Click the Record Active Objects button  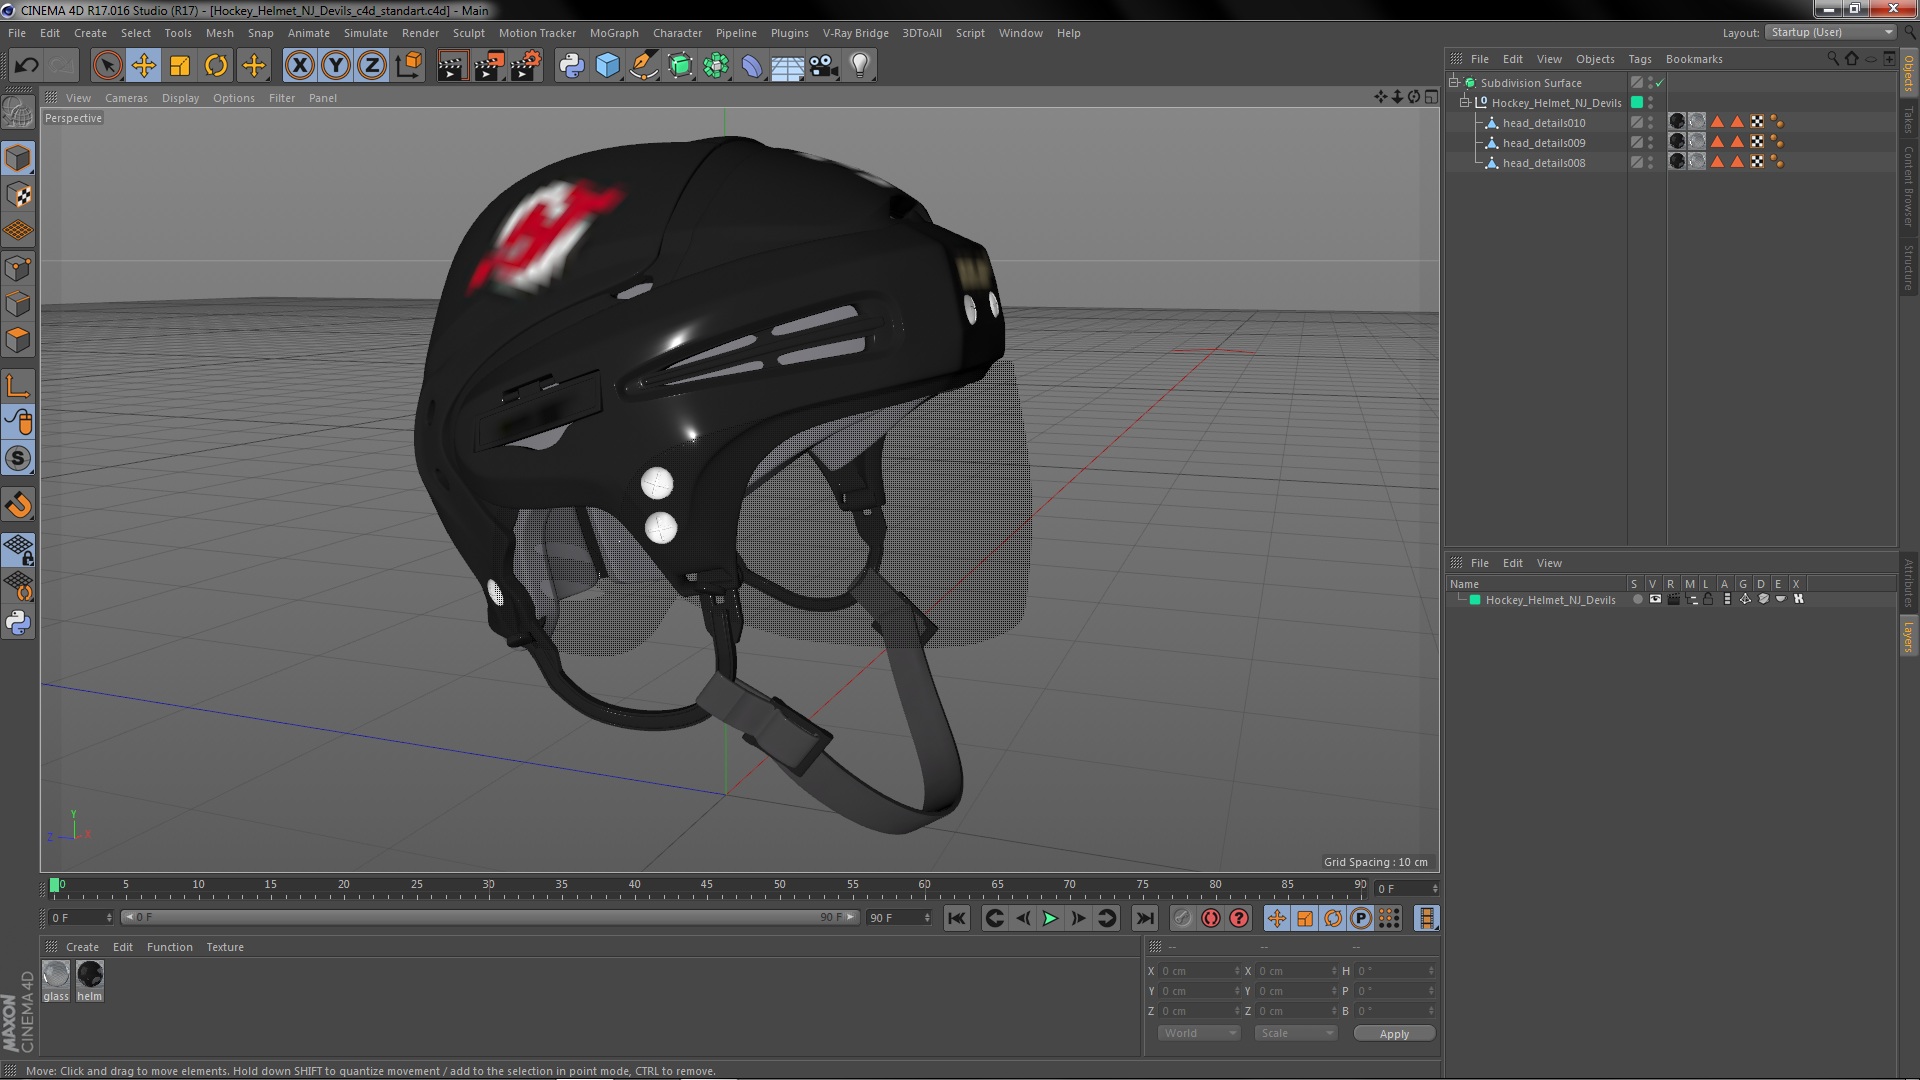1183,918
